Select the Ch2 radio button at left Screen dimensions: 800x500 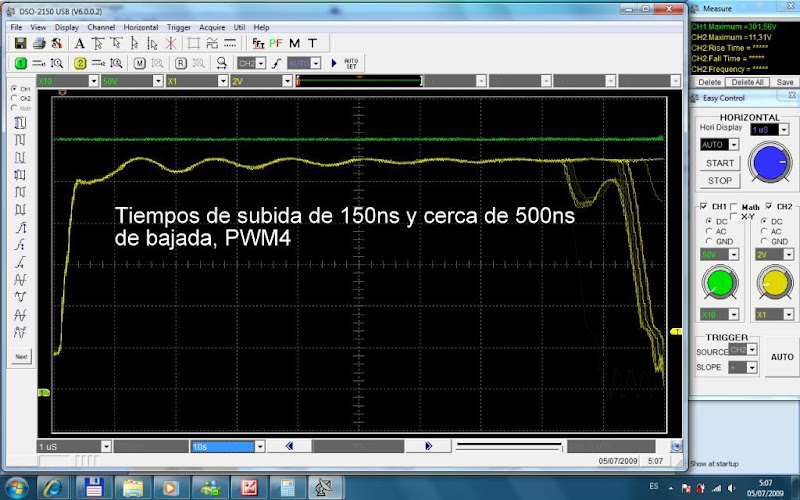14,98
